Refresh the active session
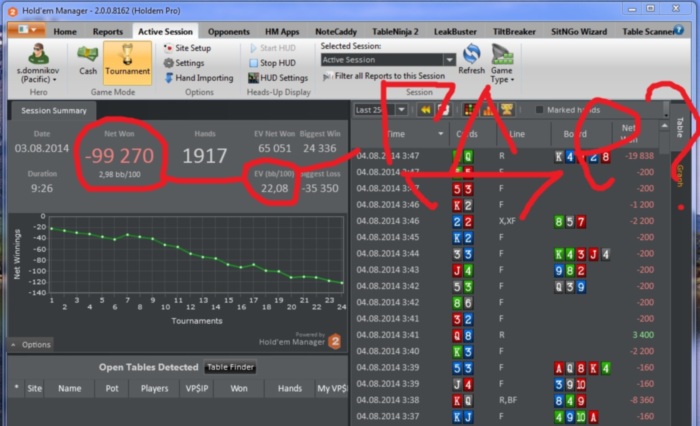This screenshot has width=700, height=426. 471,59
